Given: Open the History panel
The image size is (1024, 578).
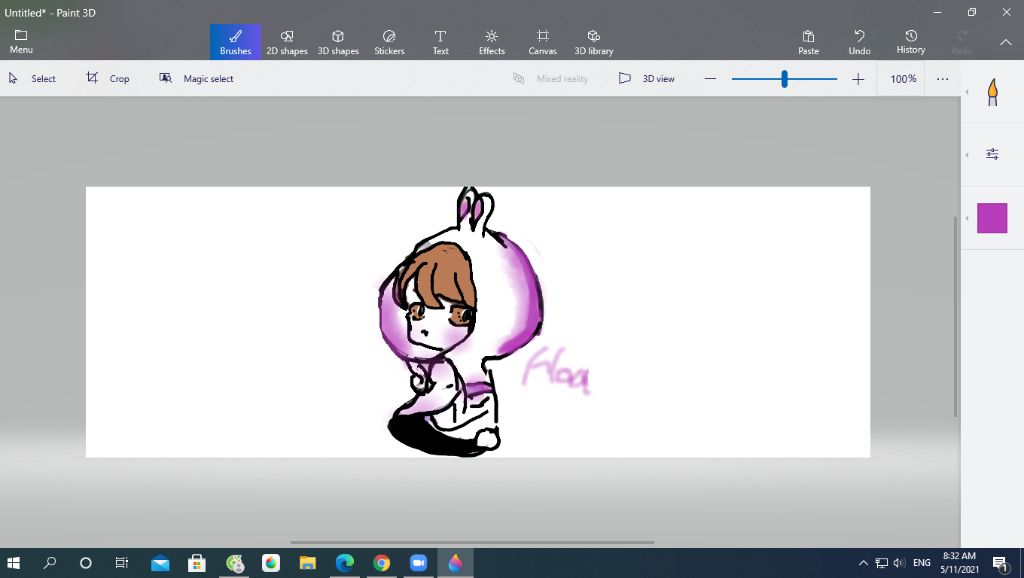Looking at the screenshot, I should pyautogui.click(x=910, y=42).
